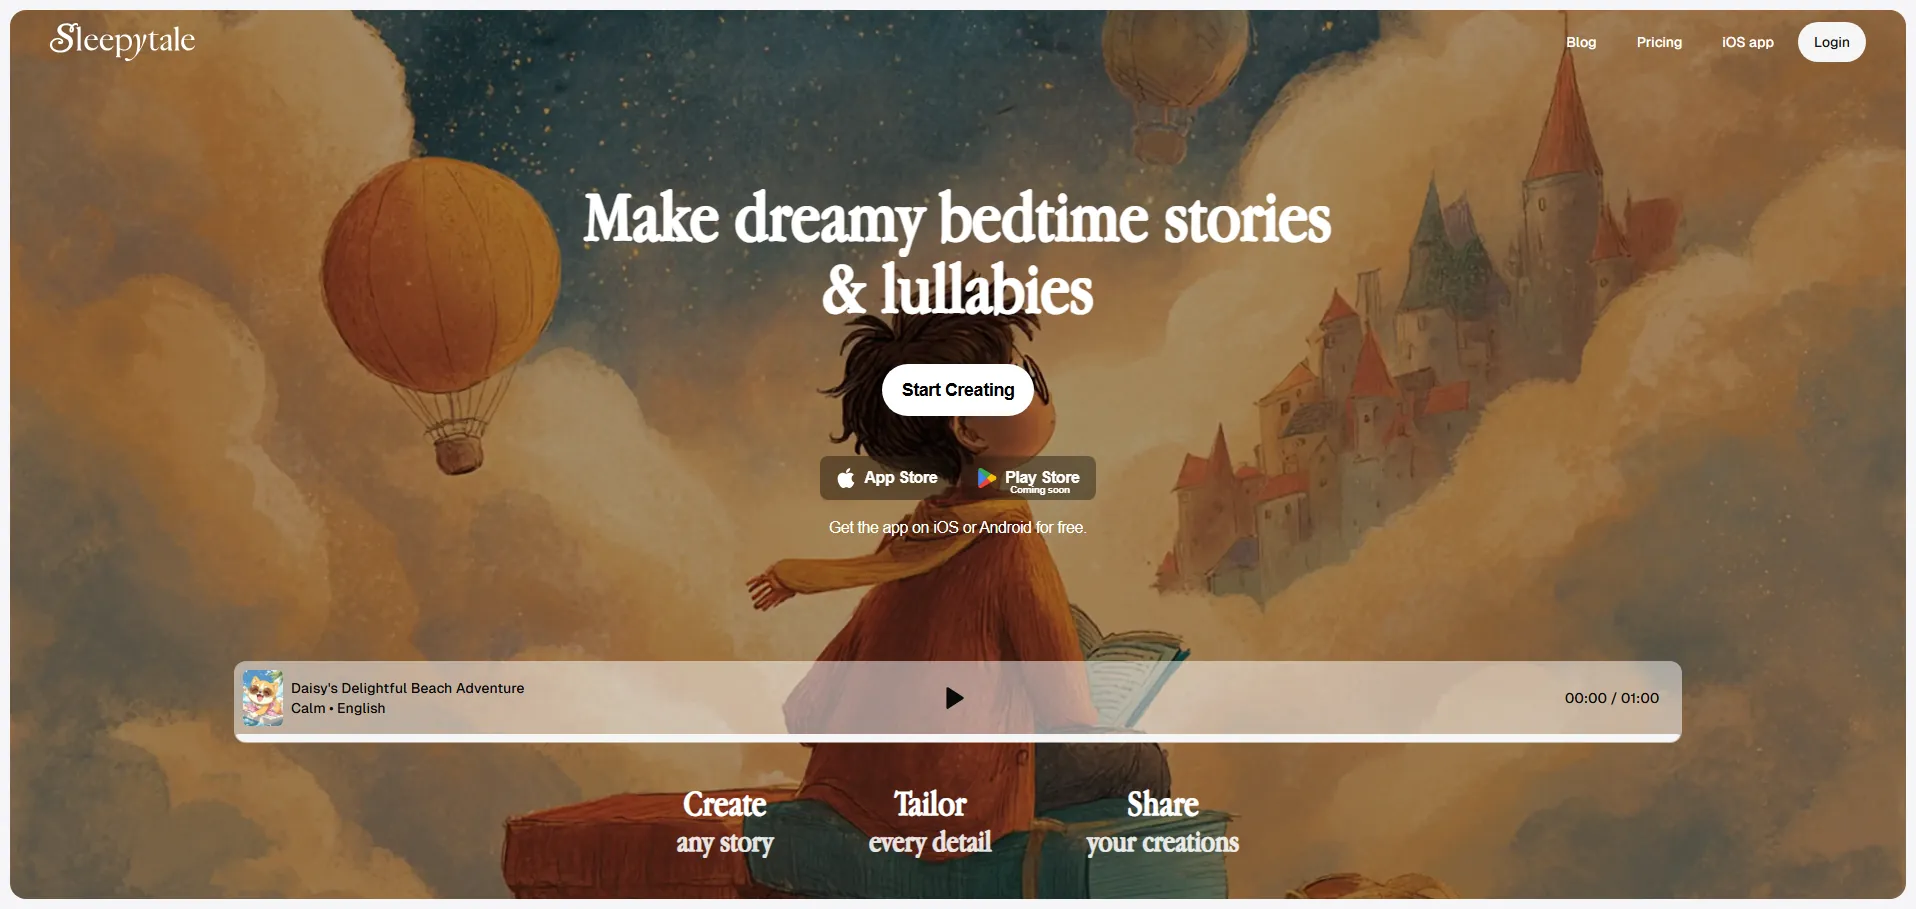The image size is (1916, 909).
Task: Click the App Store badge text
Action: pos(901,478)
